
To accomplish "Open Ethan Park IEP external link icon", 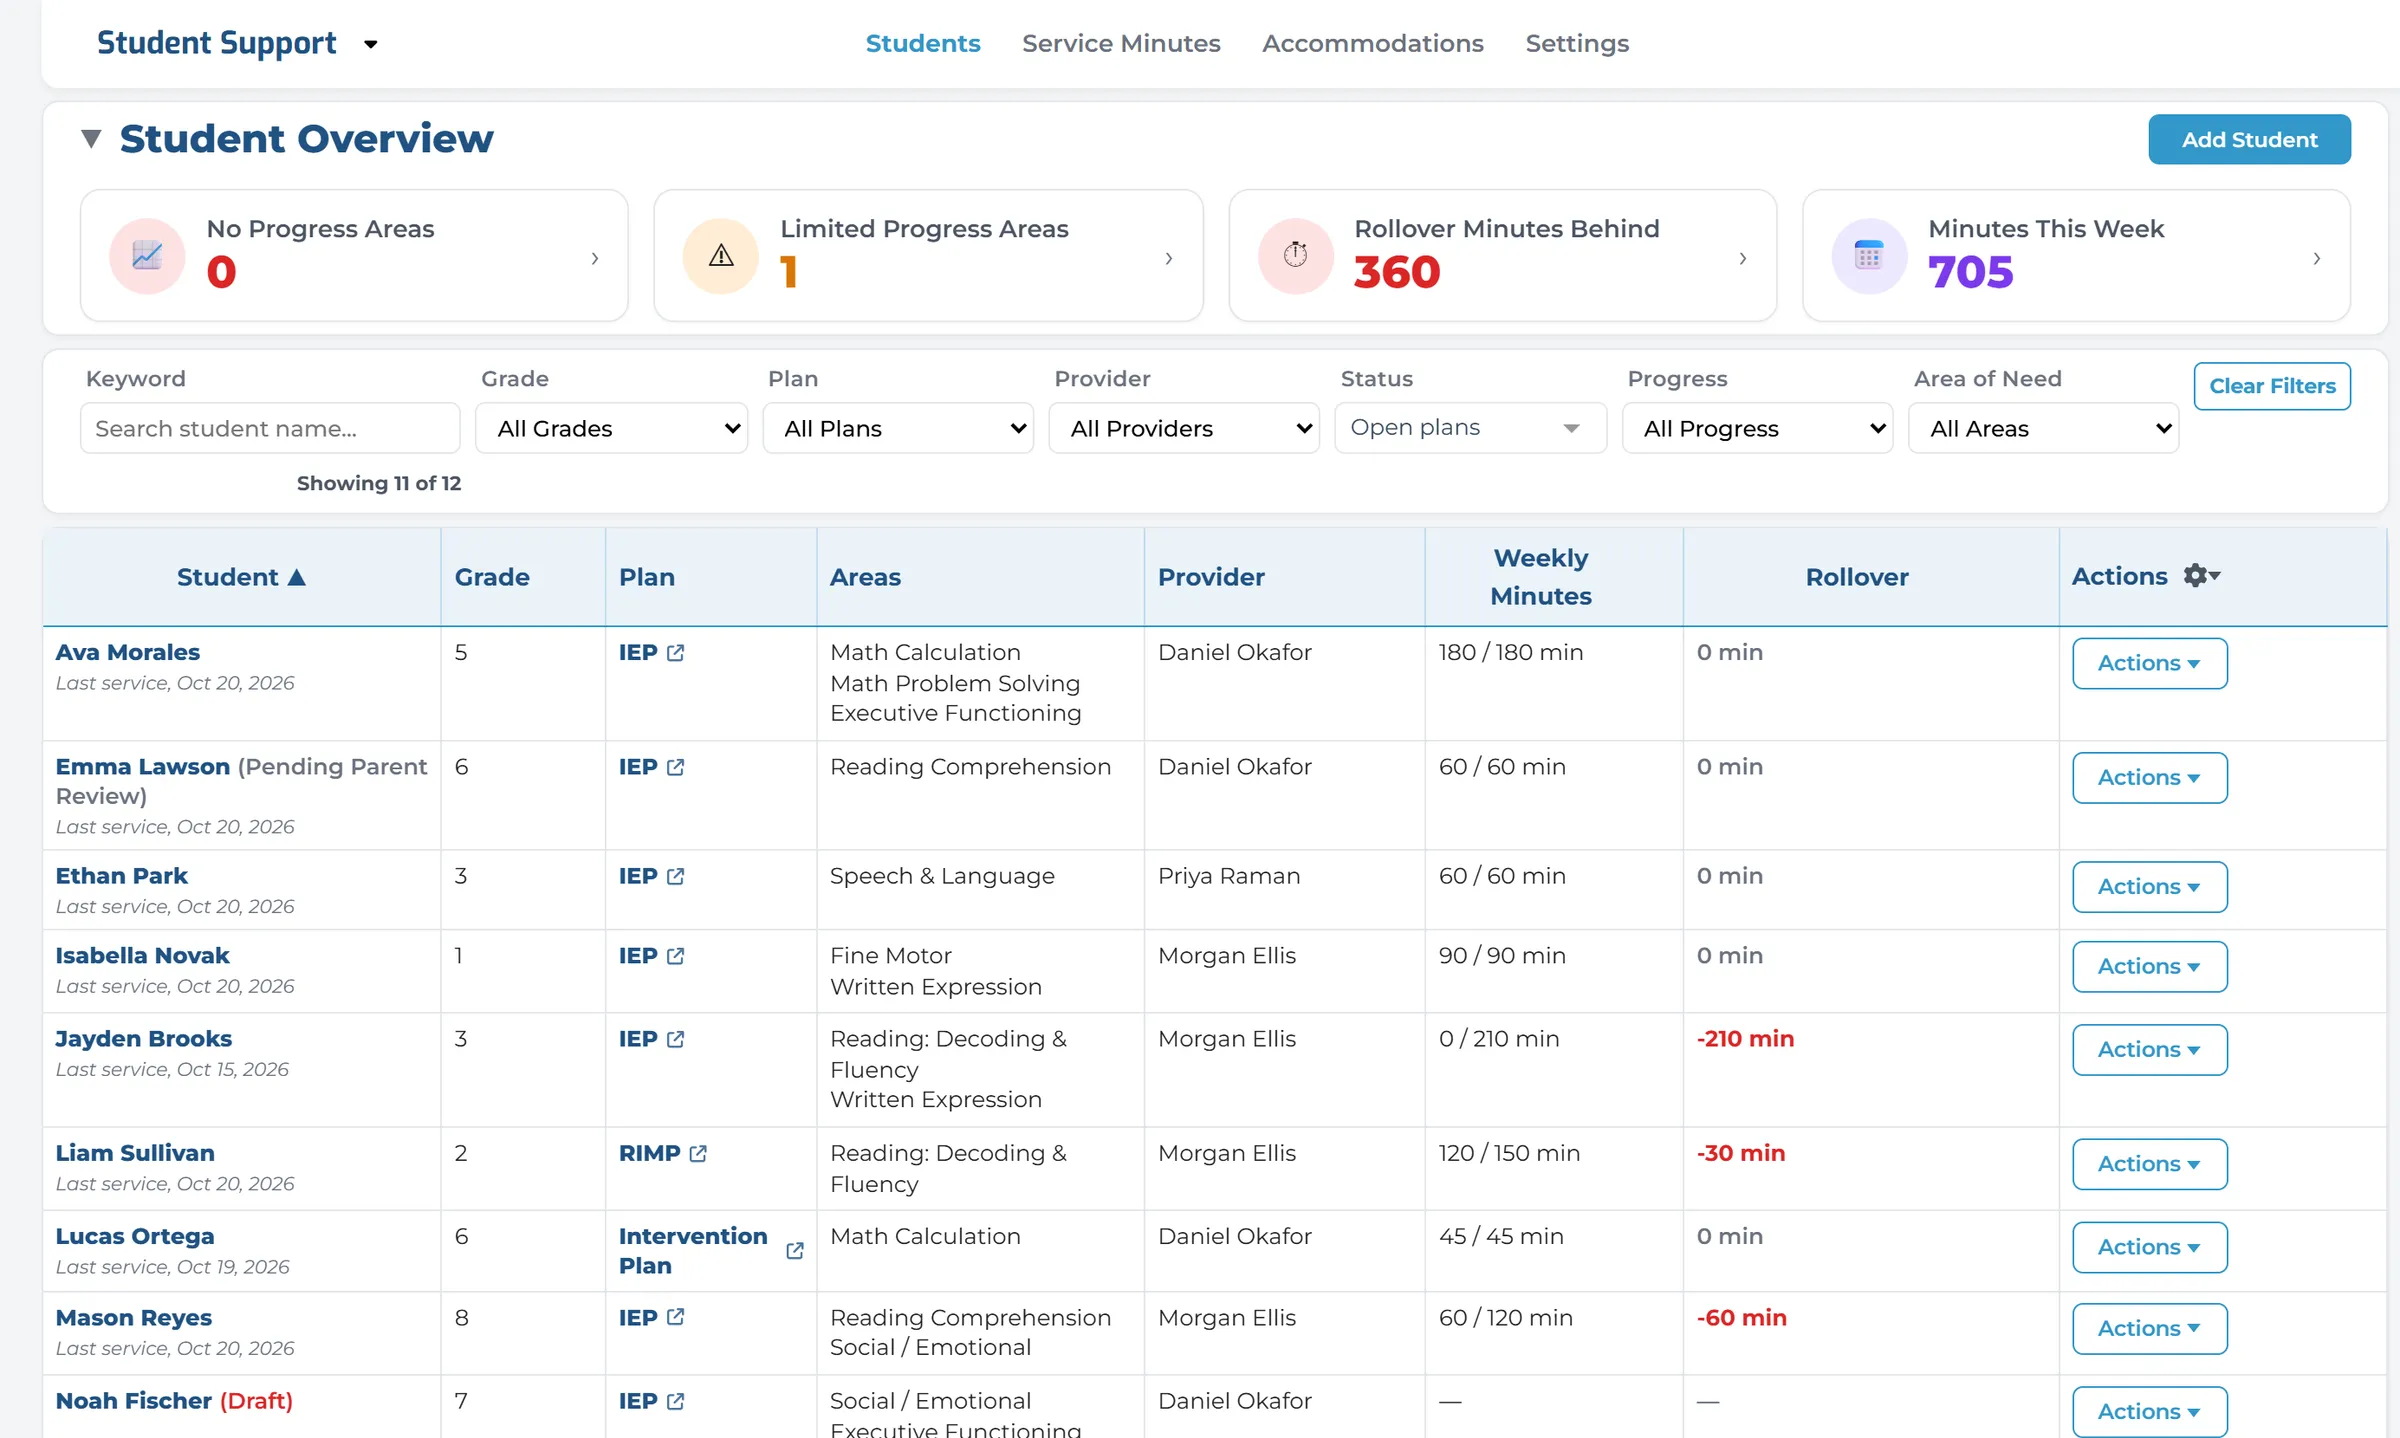I will pos(675,876).
